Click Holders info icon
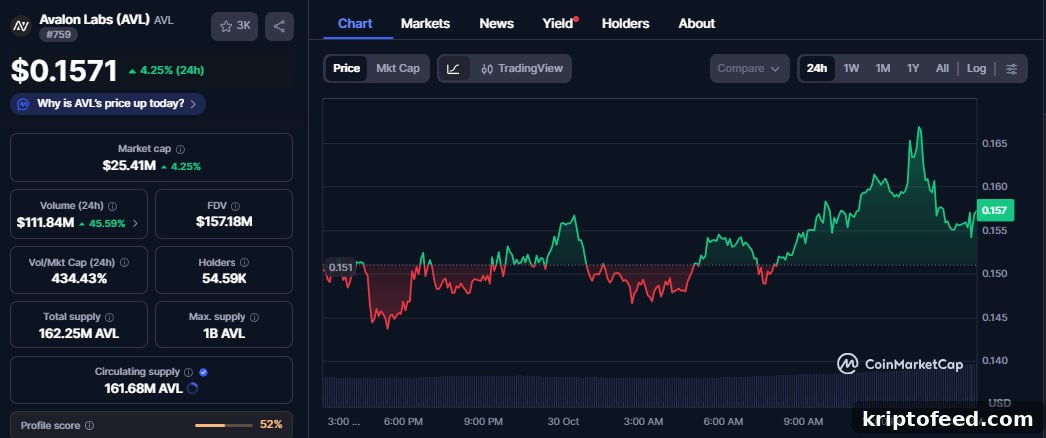1046x438 pixels. 244,263
